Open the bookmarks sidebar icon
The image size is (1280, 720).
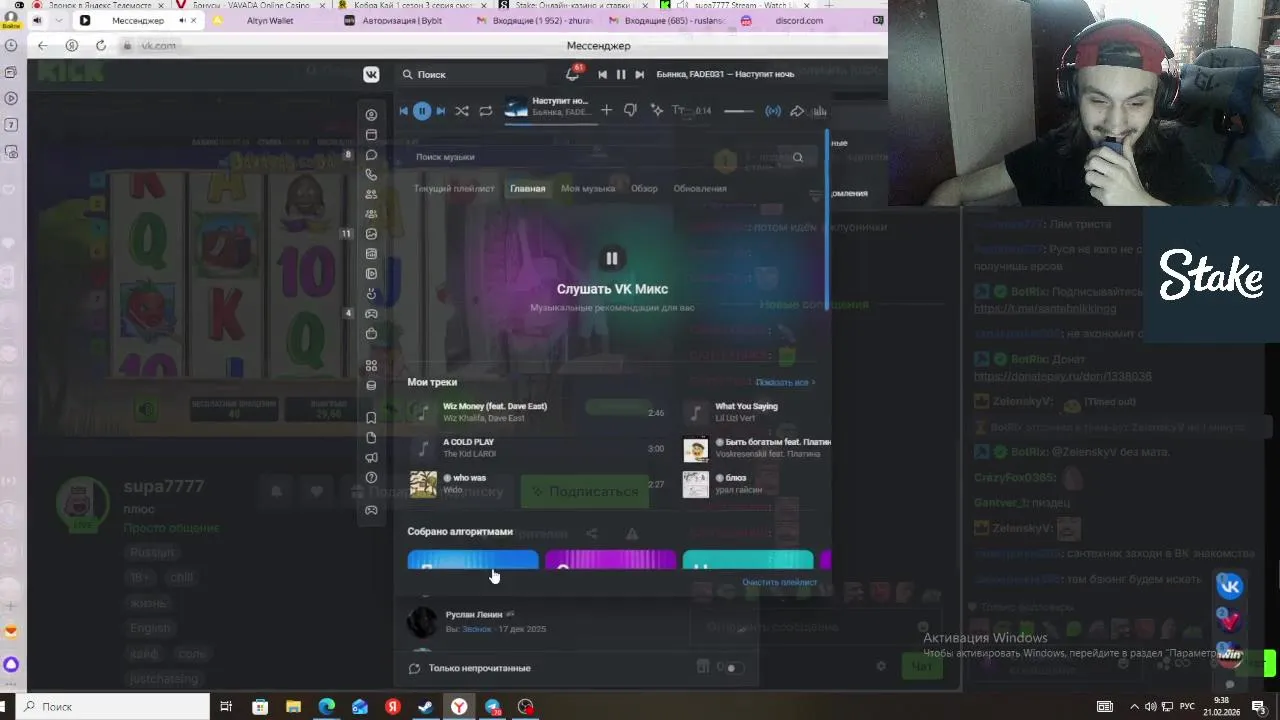(x=371, y=418)
